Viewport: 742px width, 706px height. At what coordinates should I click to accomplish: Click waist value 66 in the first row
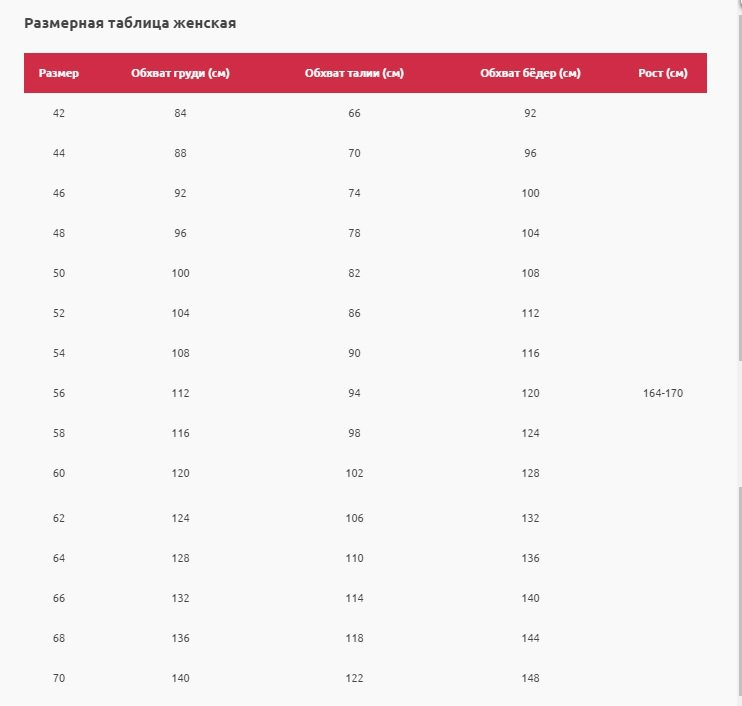click(354, 113)
